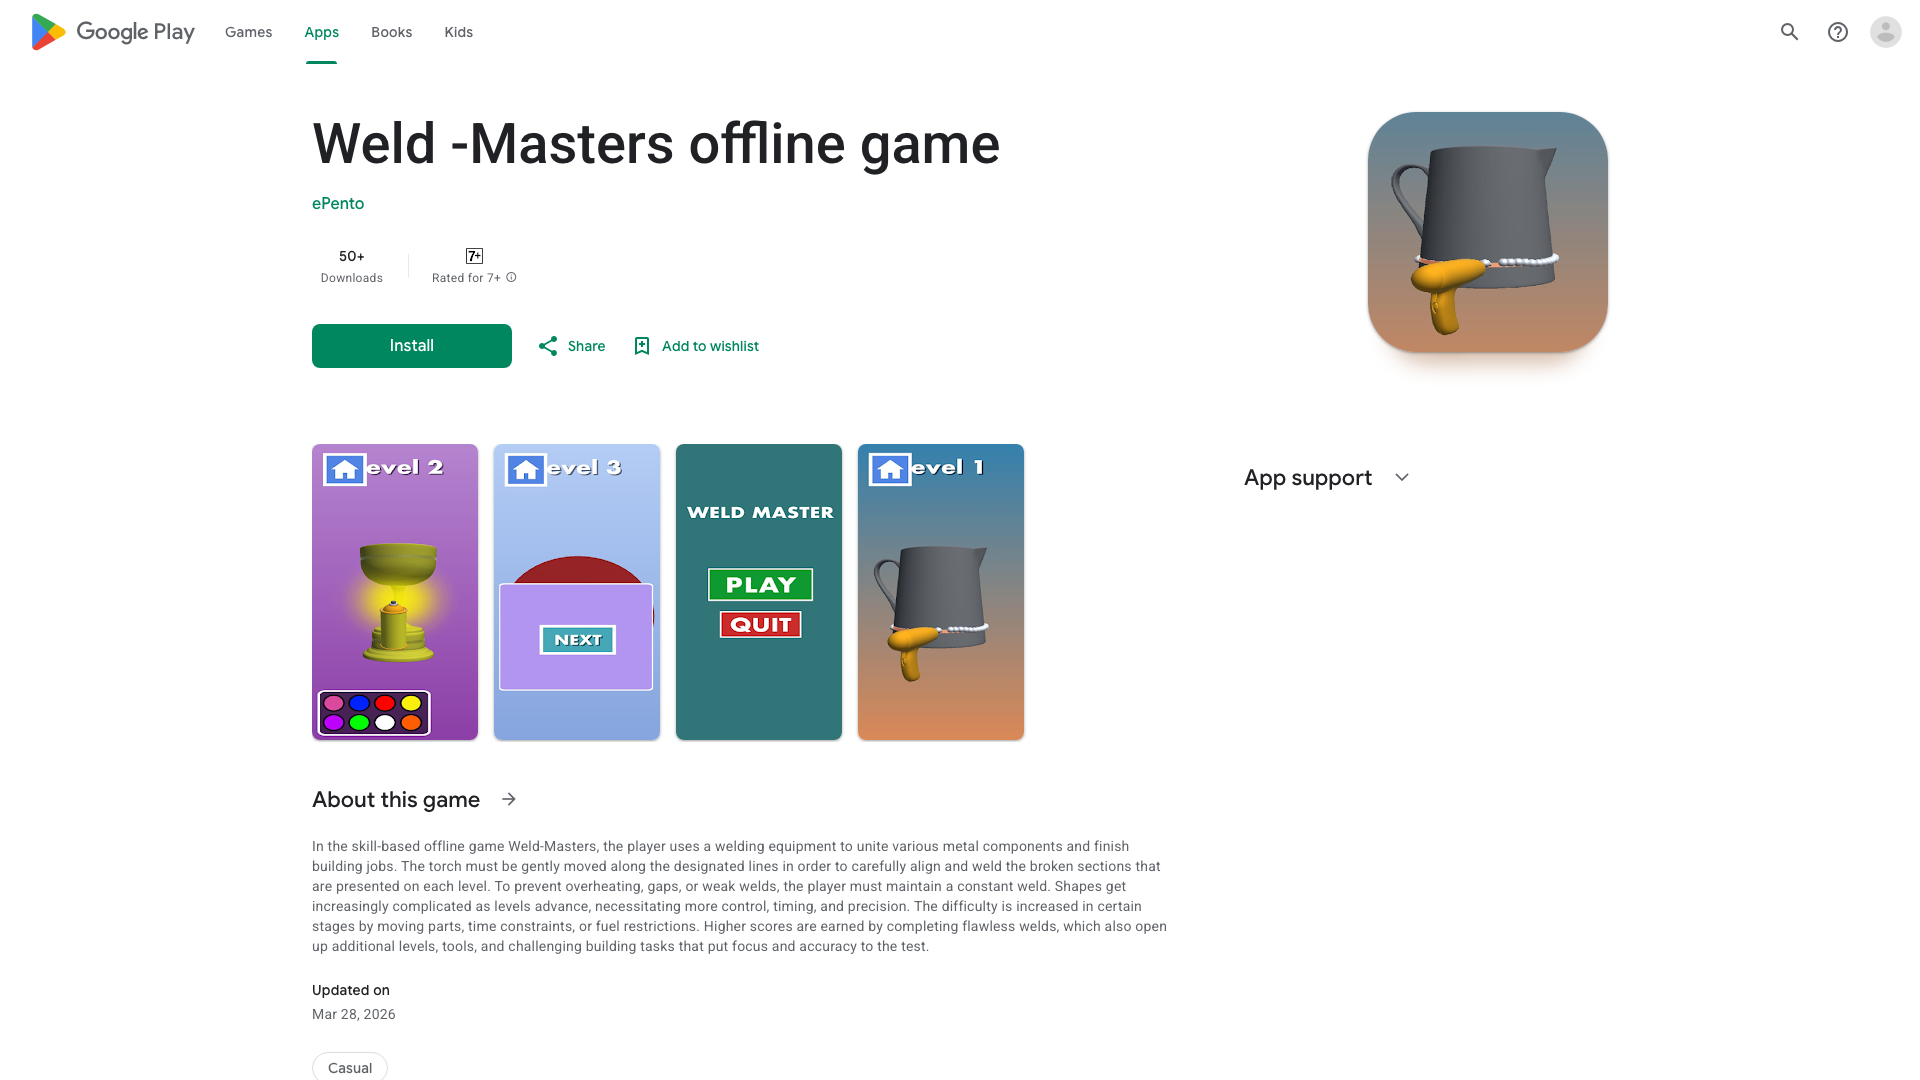Click the green Install button
This screenshot has width=1920, height=1080.
412,346
